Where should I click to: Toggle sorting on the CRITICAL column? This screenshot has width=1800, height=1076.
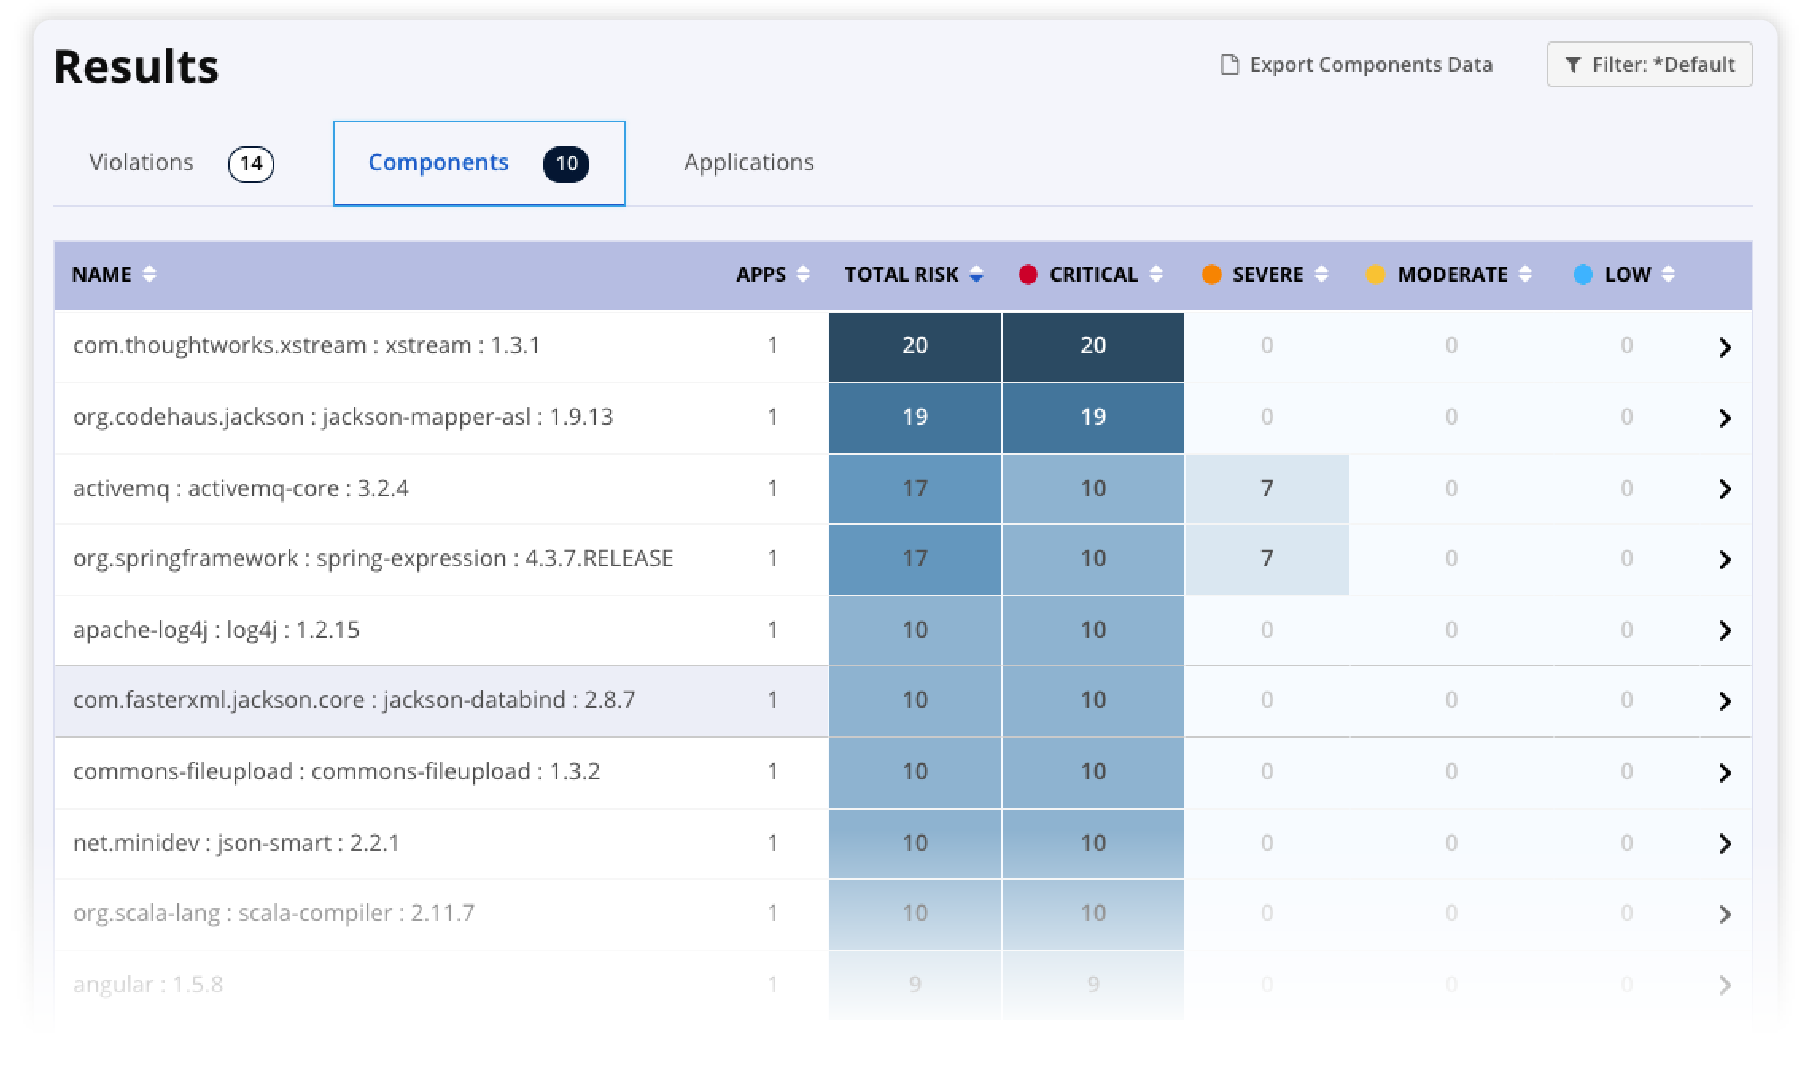(1158, 274)
